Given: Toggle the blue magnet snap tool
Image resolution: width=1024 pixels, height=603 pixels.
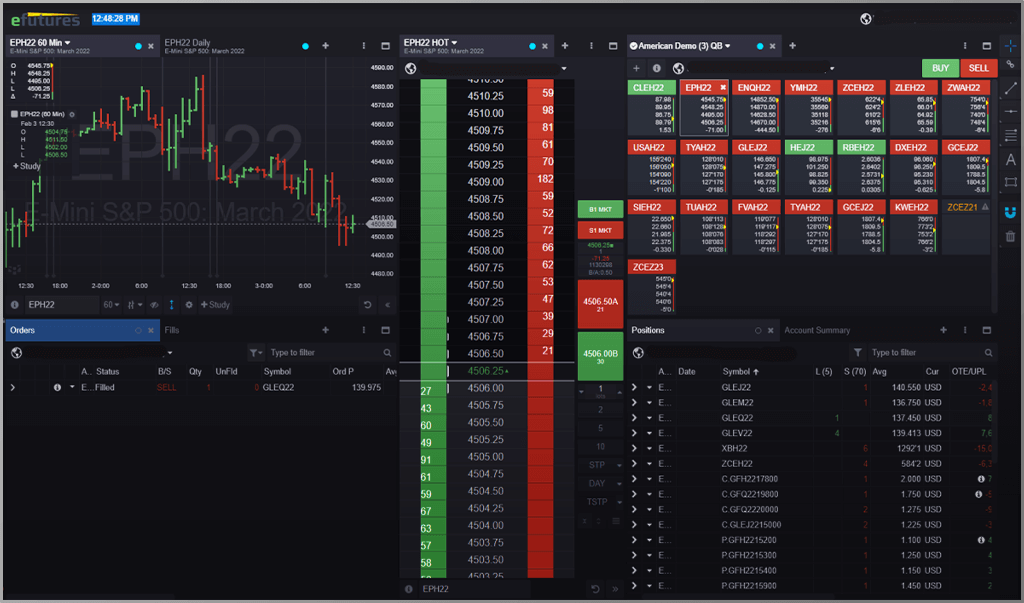Looking at the screenshot, I should (1012, 213).
